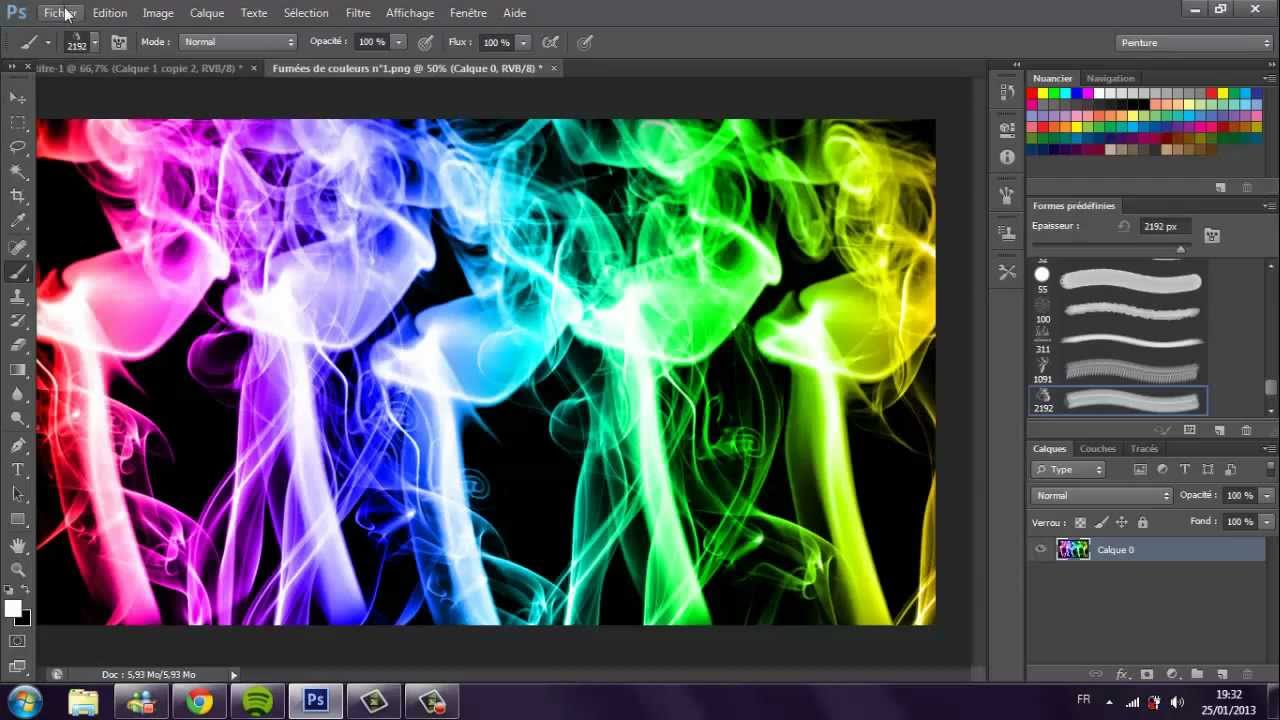Screen dimensions: 1280x720
Task: Select Calque 0 layer thumbnail
Action: pos(1073,549)
